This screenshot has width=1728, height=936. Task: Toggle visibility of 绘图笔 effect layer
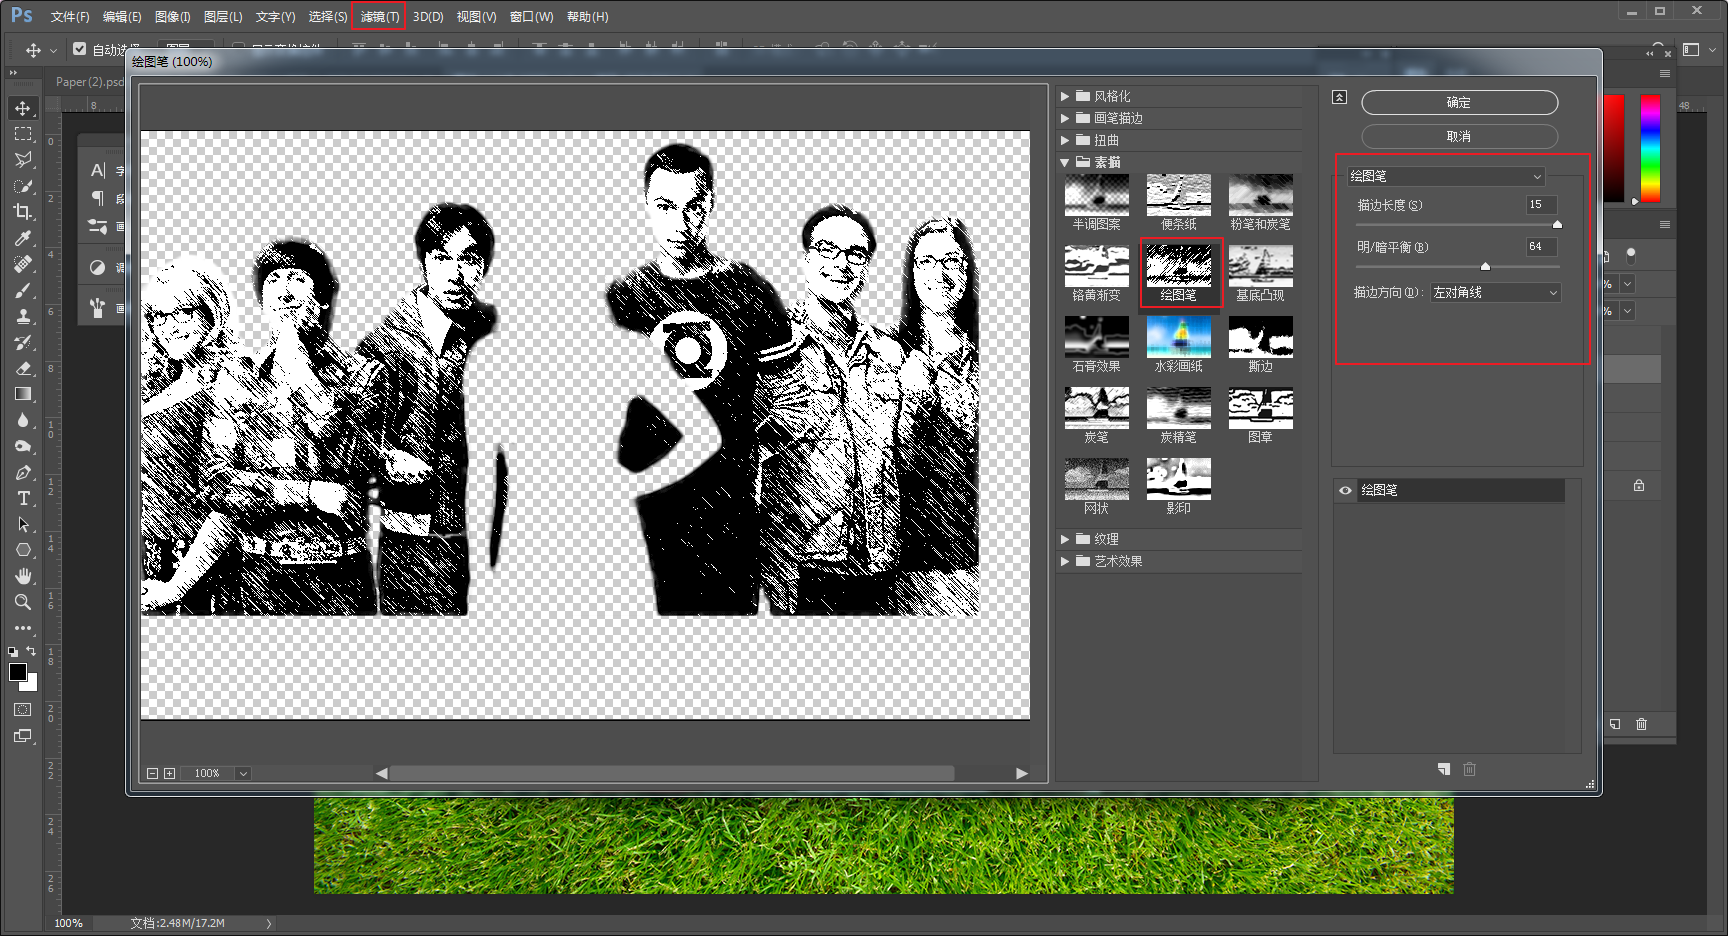[x=1345, y=490]
